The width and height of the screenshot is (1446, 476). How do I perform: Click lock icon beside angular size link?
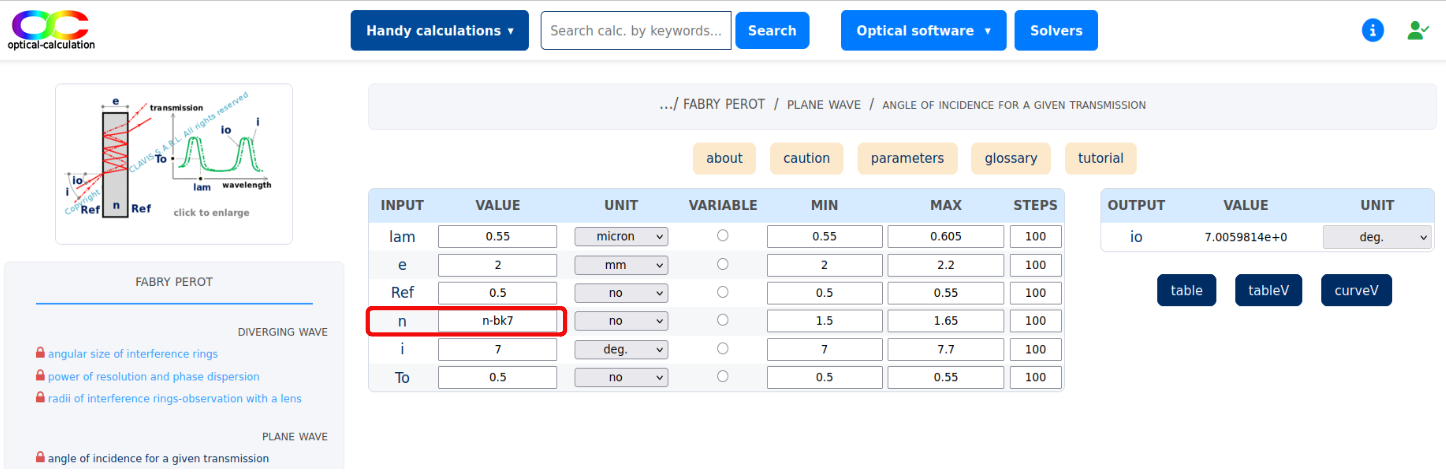tap(40, 354)
